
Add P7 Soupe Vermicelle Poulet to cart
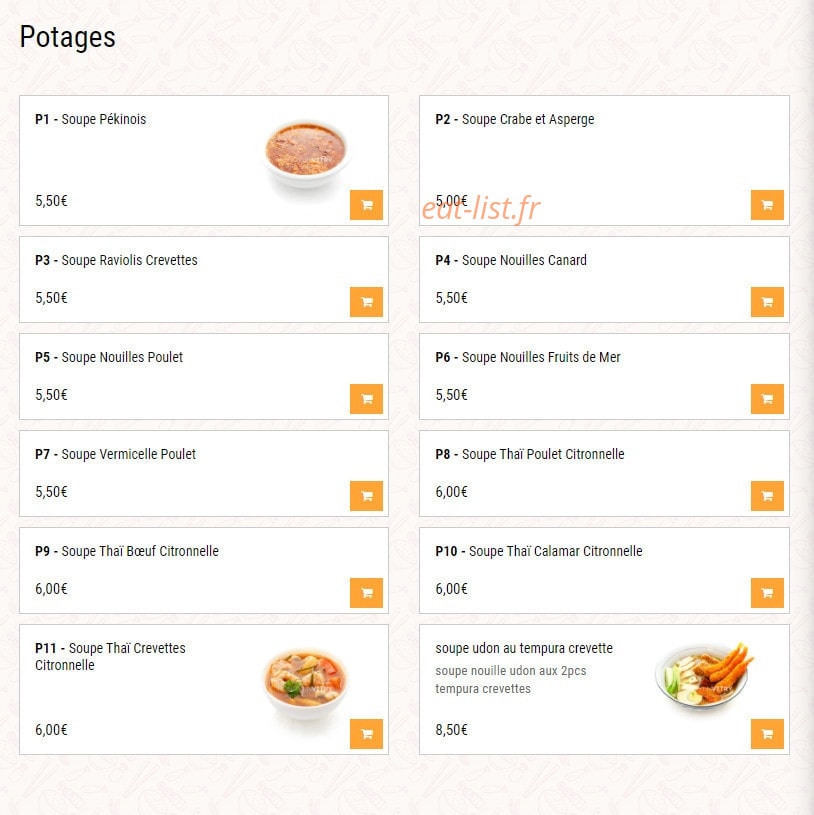click(366, 496)
